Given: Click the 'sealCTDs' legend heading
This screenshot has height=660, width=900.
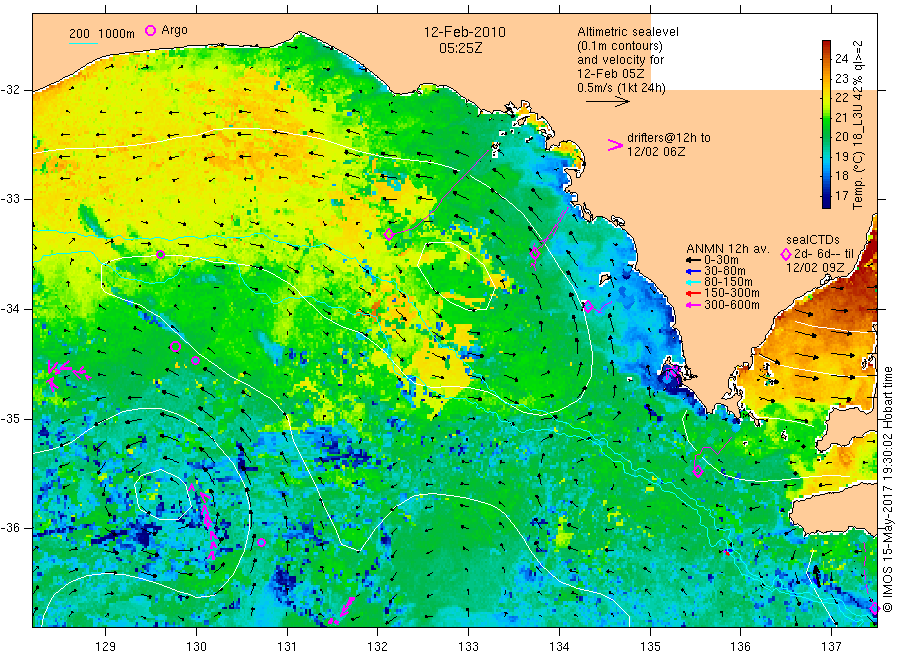Looking at the screenshot, I should point(813,240).
